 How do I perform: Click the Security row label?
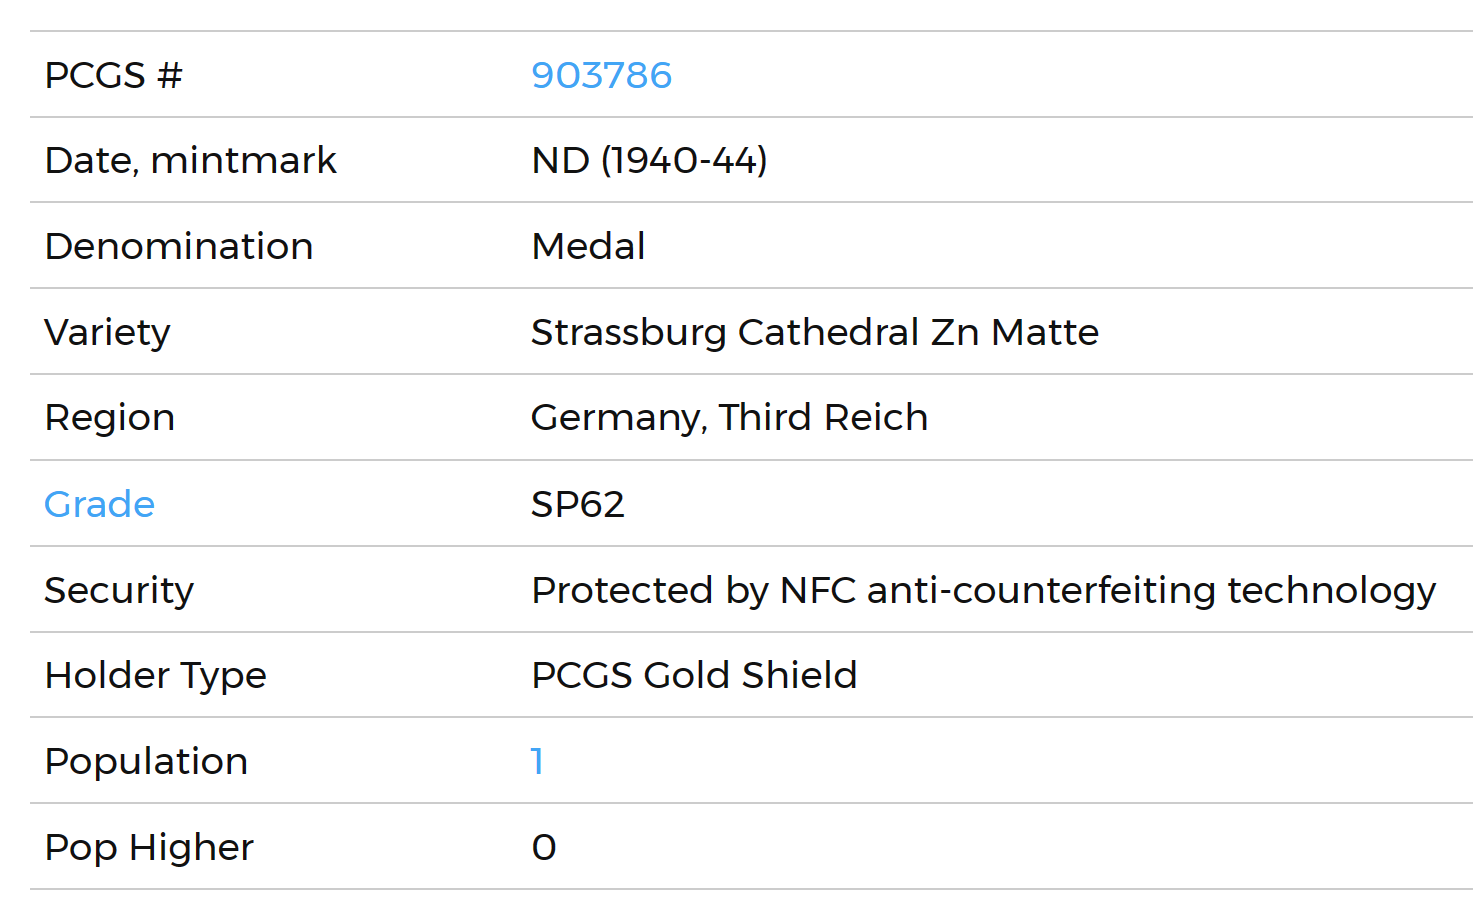point(119,590)
